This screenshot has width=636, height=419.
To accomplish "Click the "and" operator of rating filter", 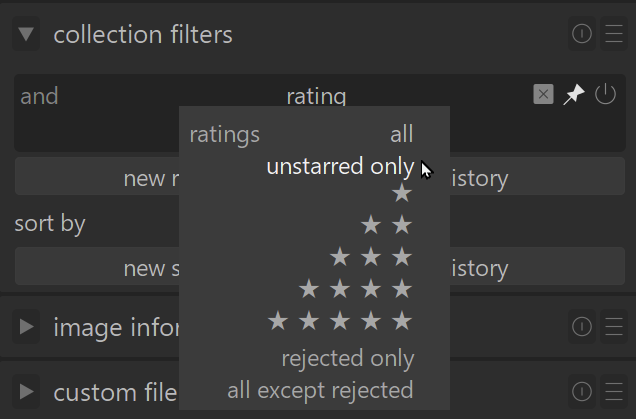I will click(40, 96).
